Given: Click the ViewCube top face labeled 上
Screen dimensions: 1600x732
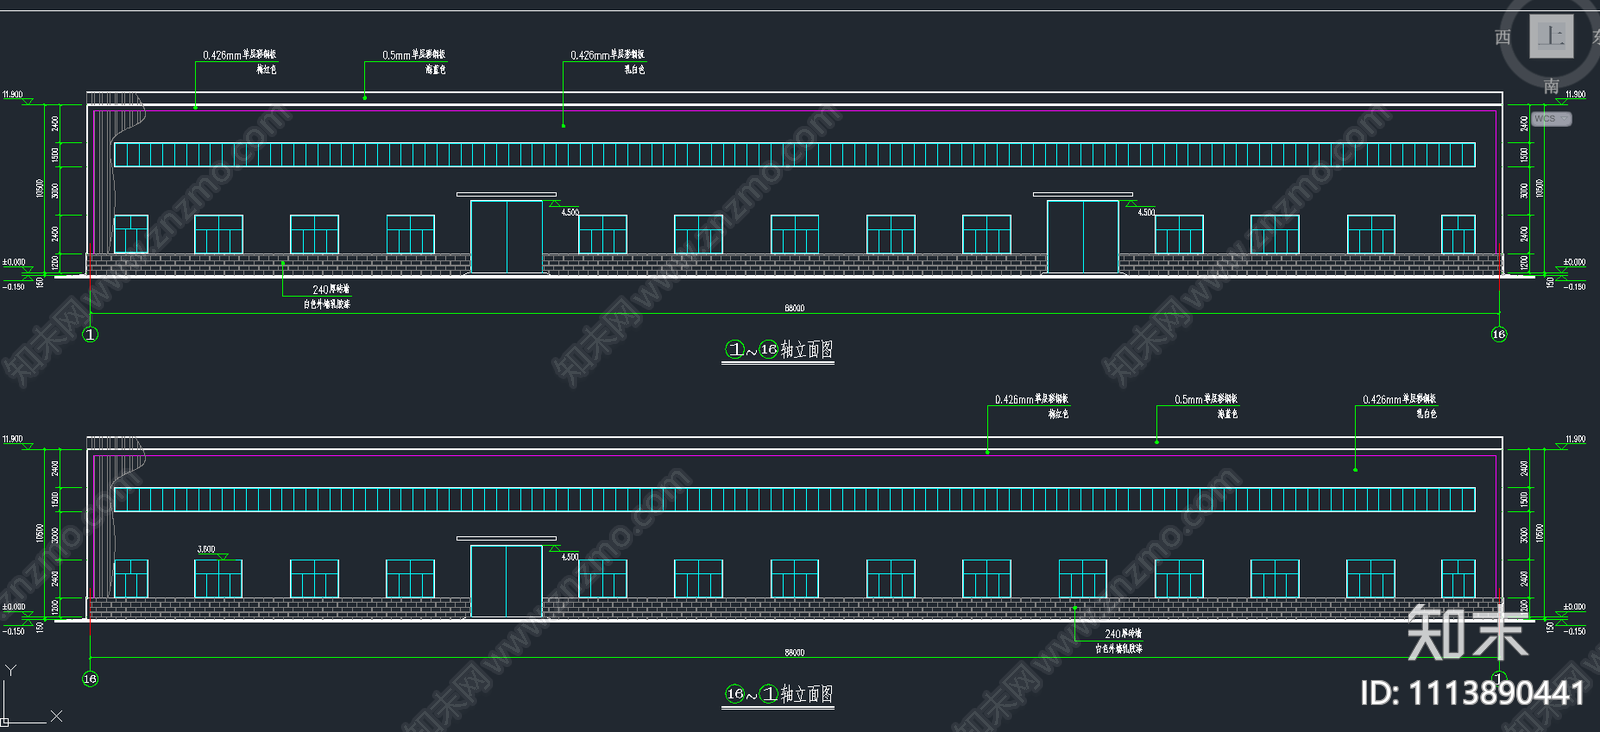Looking at the screenshot, I should (1551, 36).
